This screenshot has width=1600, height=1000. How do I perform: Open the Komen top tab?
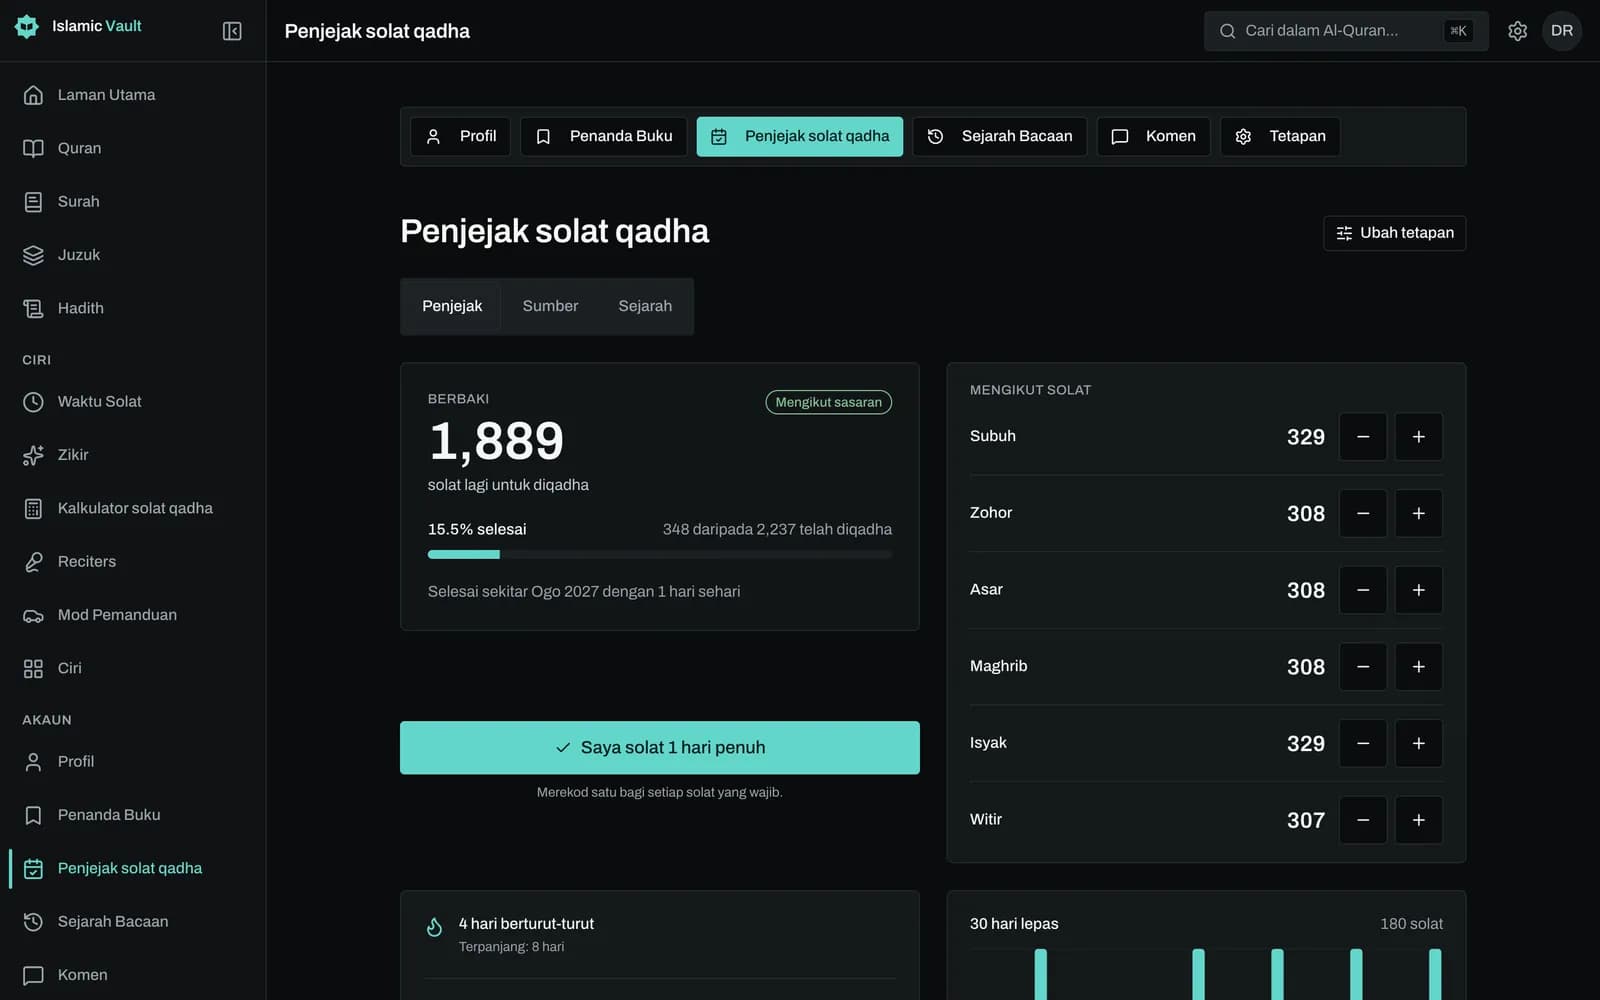[x=1154, y=136]
